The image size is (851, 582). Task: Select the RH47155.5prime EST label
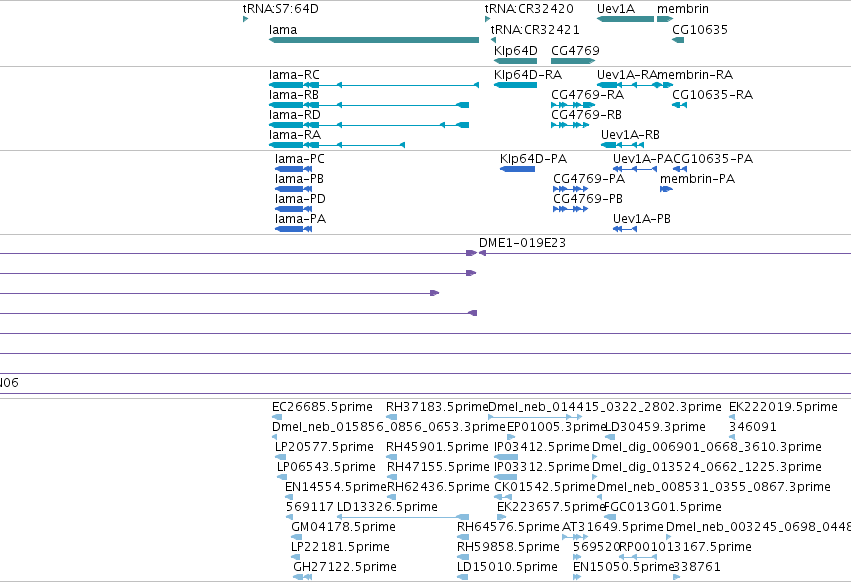tap(438, 467)
